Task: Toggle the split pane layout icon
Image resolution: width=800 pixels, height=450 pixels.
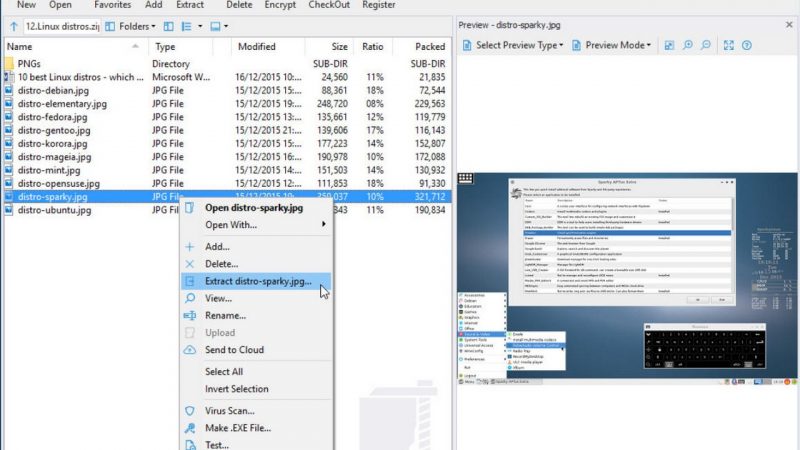Action: pos(168,27)
